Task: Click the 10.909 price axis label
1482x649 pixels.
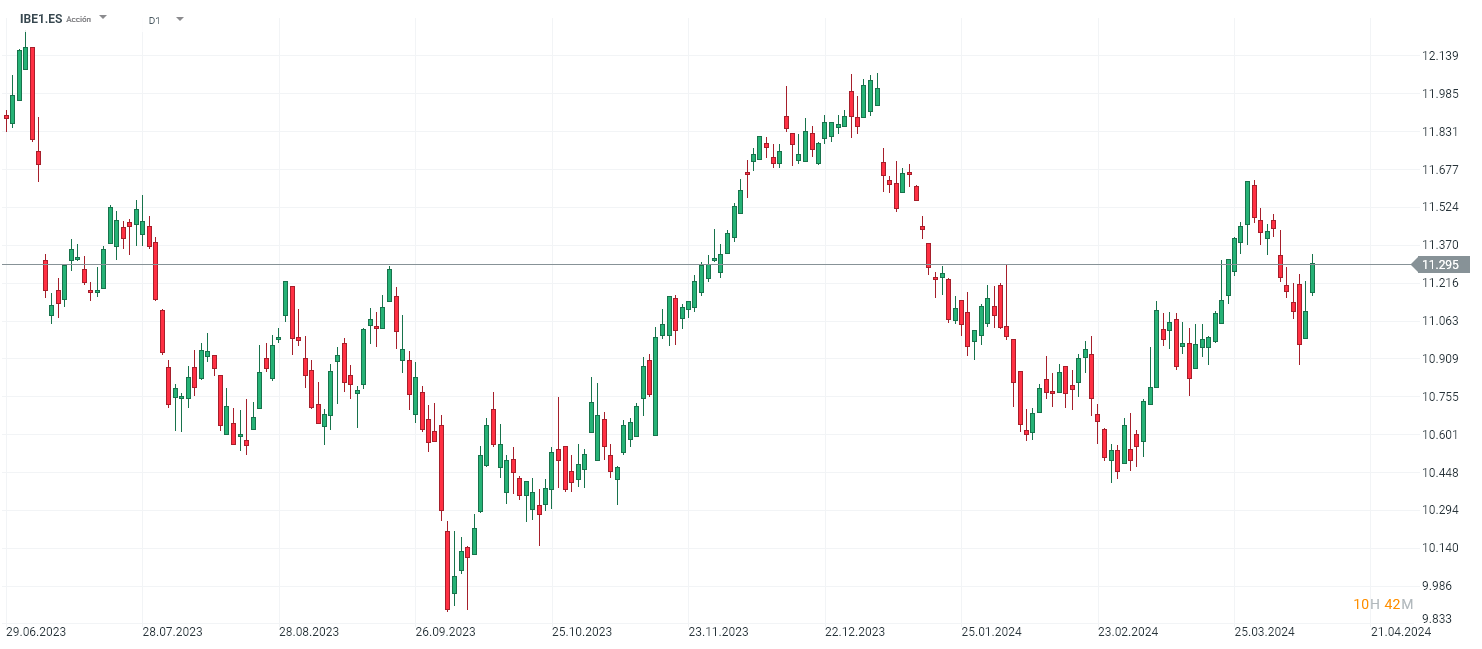Action: 1439,359
